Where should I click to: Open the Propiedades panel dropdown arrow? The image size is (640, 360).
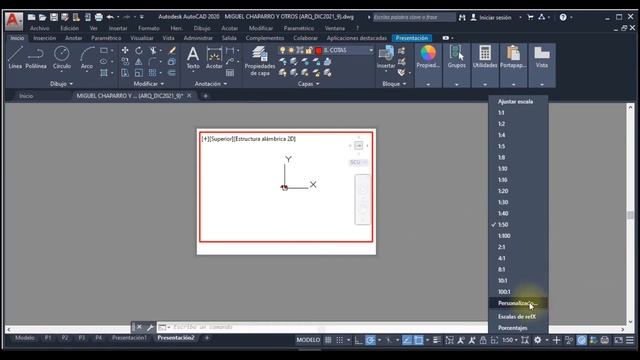tap(428, 84)
